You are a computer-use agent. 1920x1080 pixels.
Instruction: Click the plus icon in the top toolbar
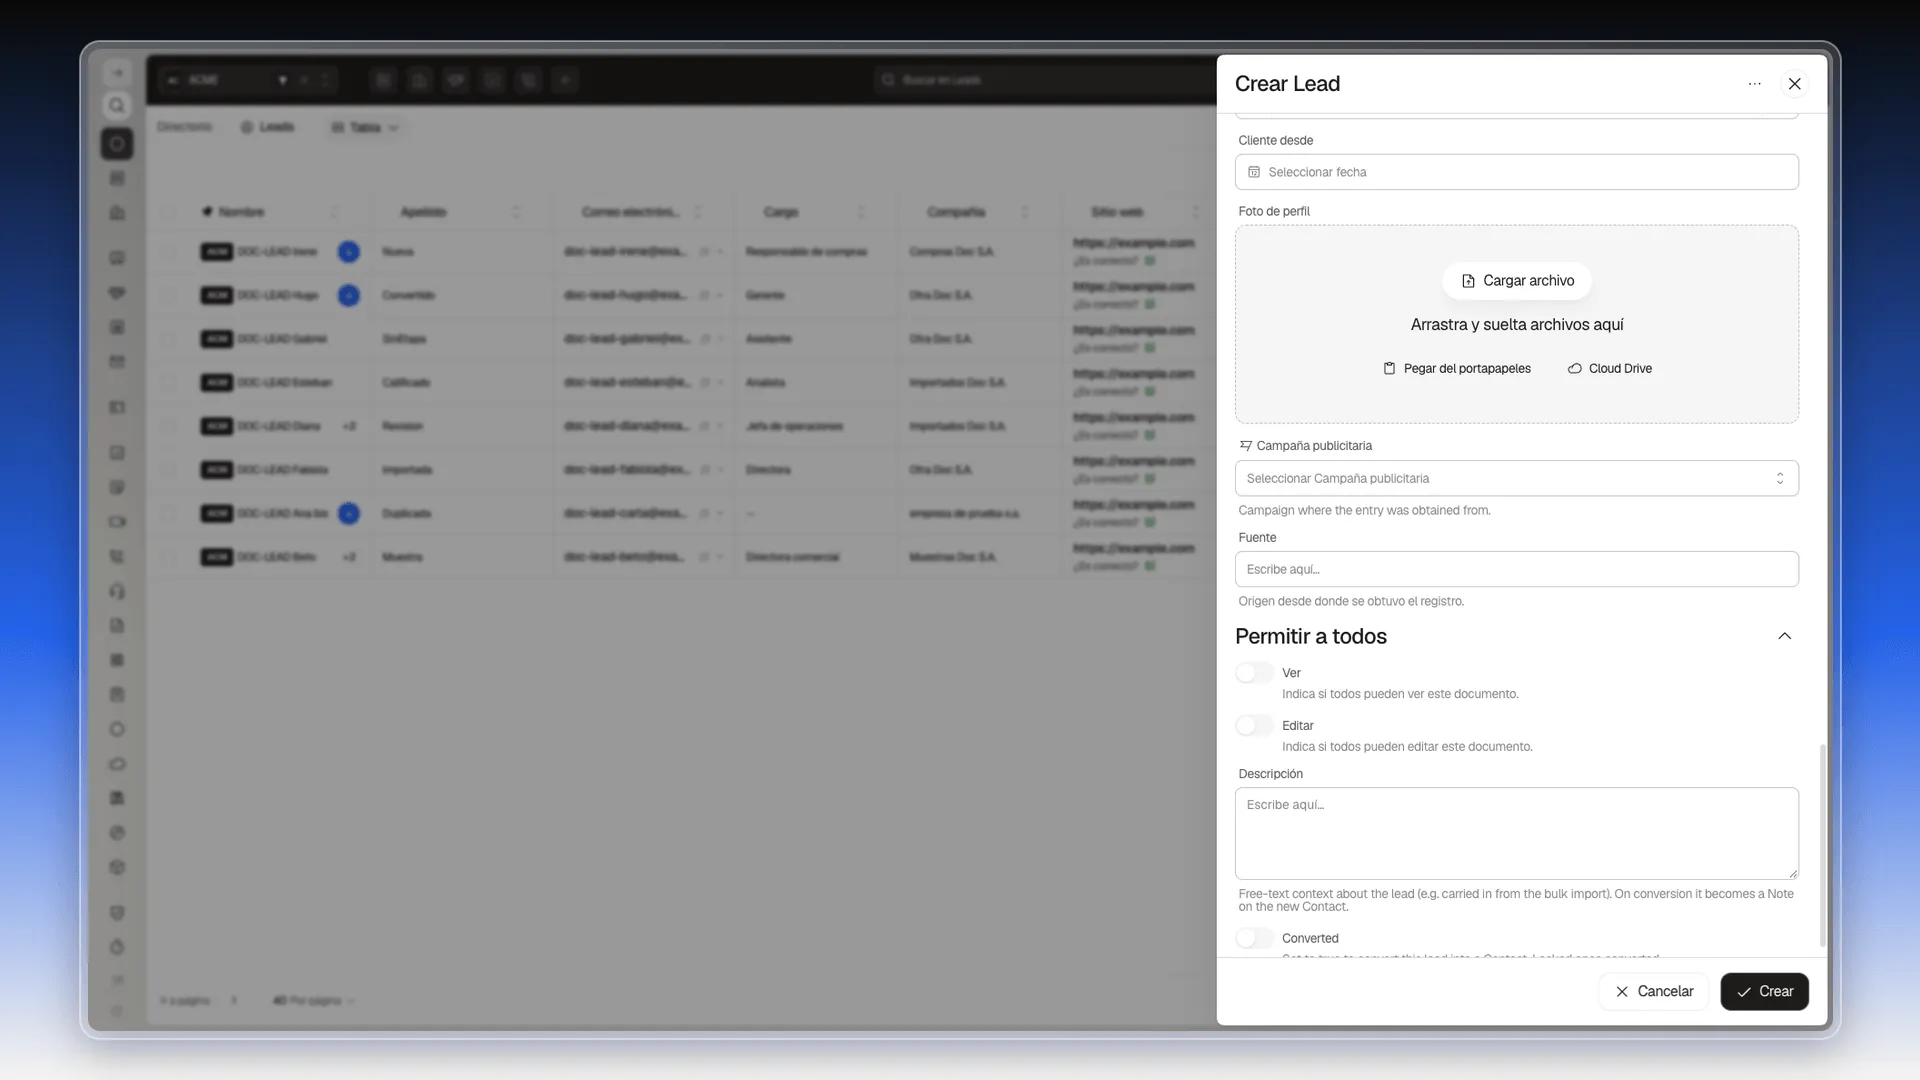click(x=565, y=80)
